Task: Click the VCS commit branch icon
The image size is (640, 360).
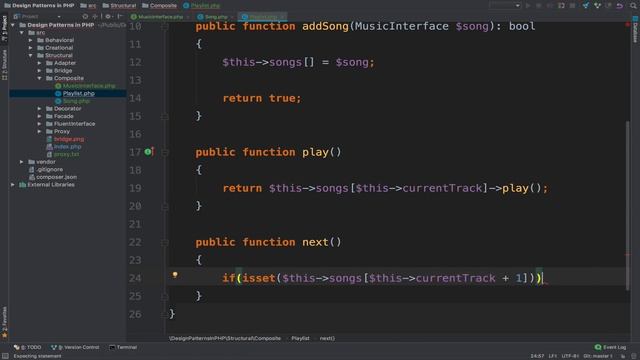Action: (597, 5)
